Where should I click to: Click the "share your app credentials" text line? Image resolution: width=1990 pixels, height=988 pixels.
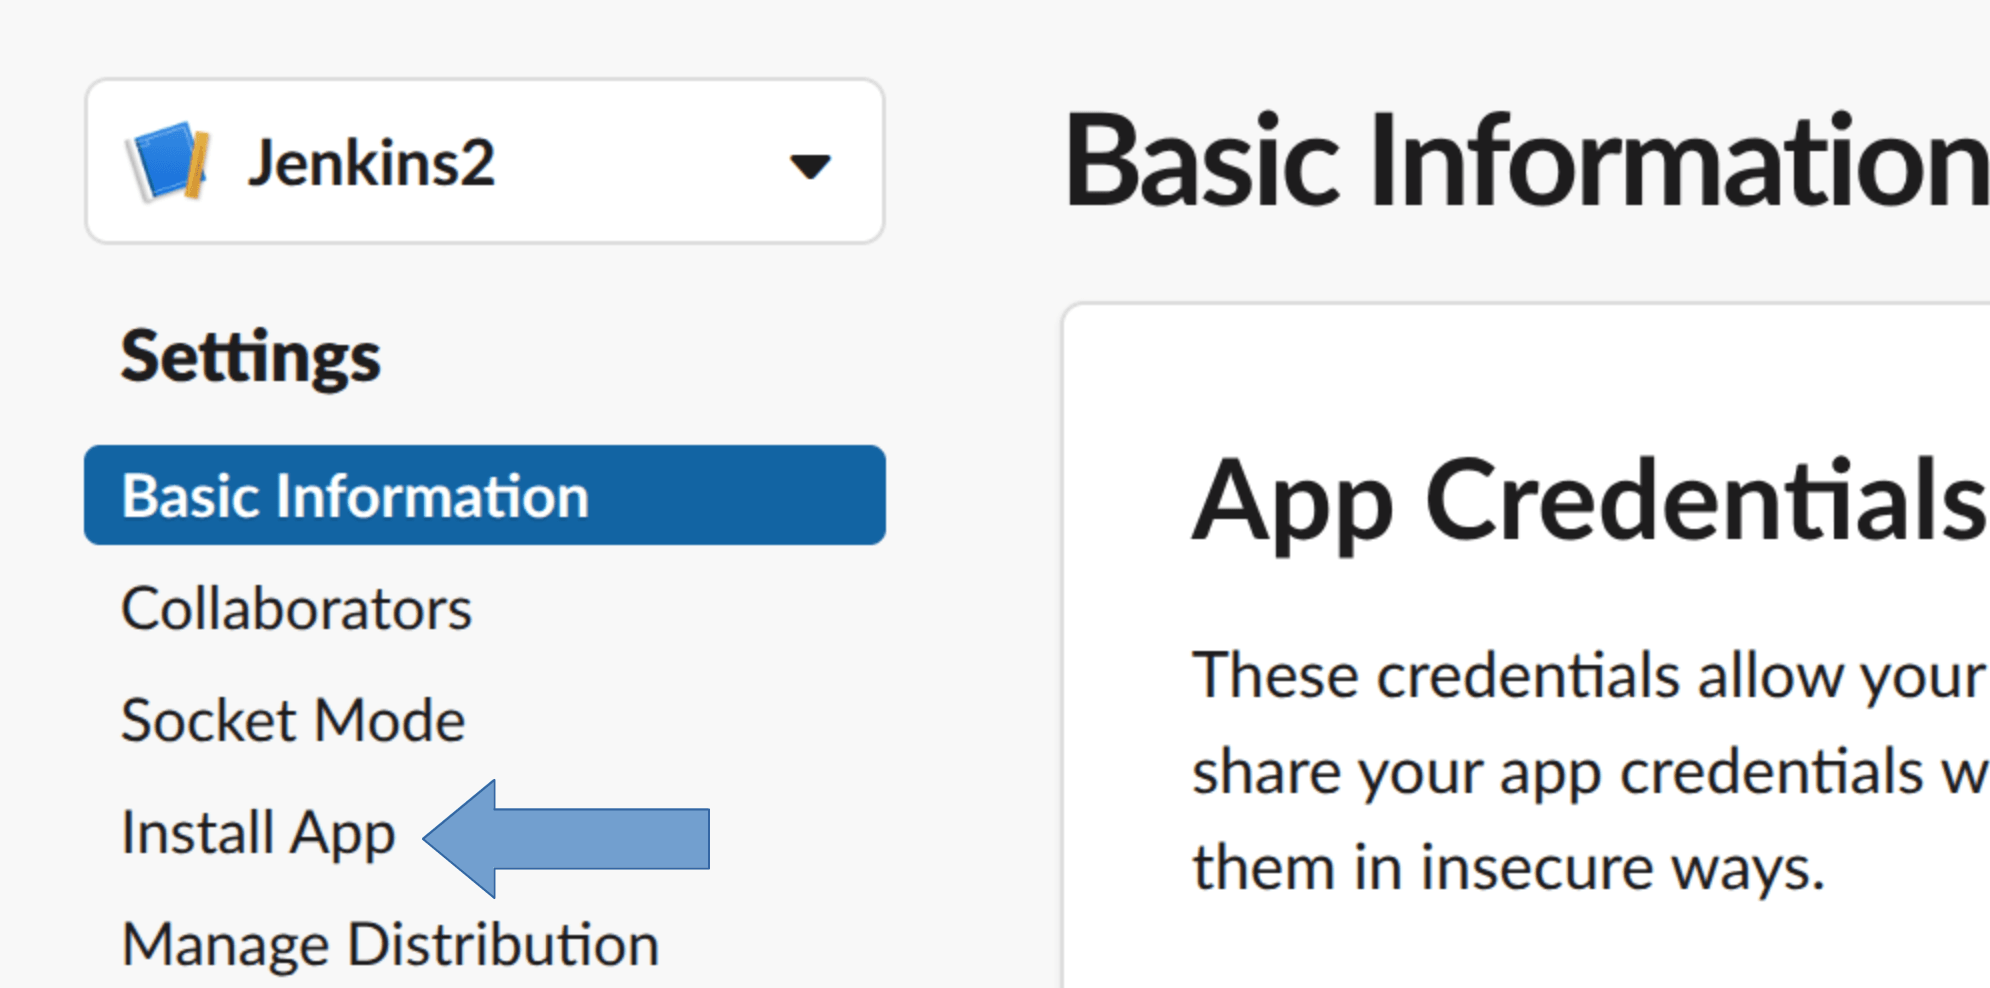pyautogui.click(x=1588, y=772)
